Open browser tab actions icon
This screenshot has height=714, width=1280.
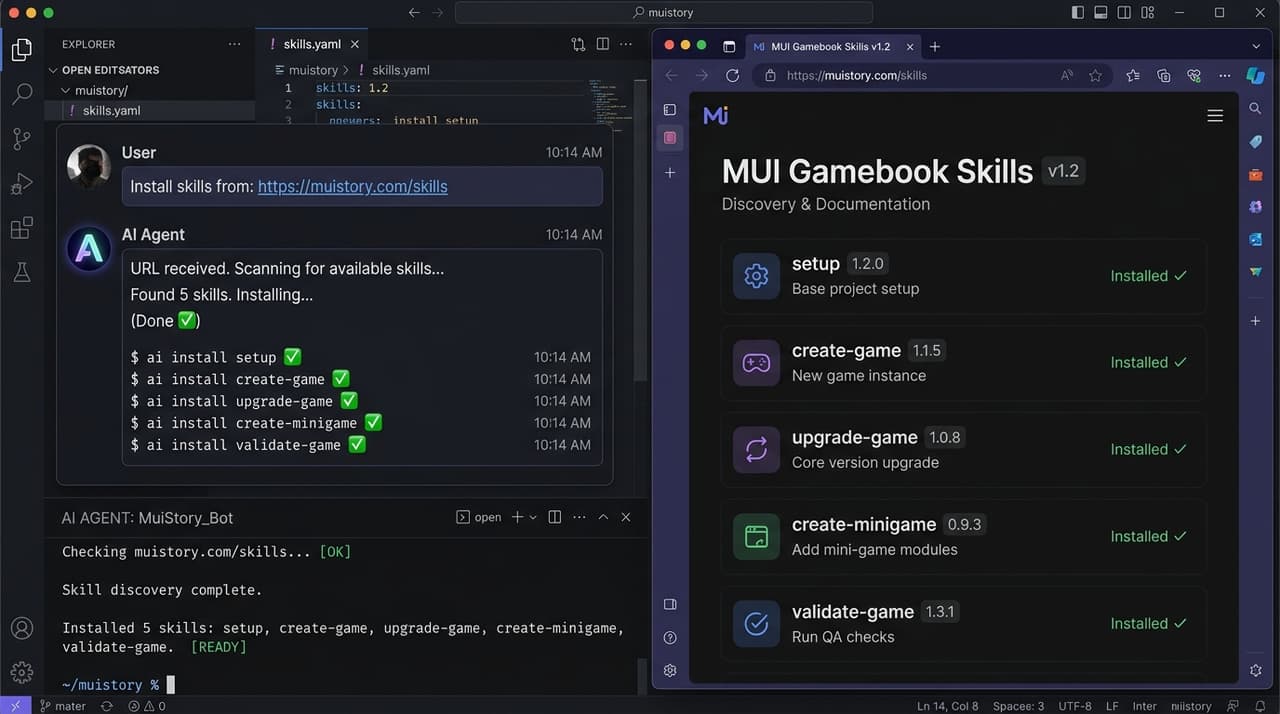coord(729,47)
